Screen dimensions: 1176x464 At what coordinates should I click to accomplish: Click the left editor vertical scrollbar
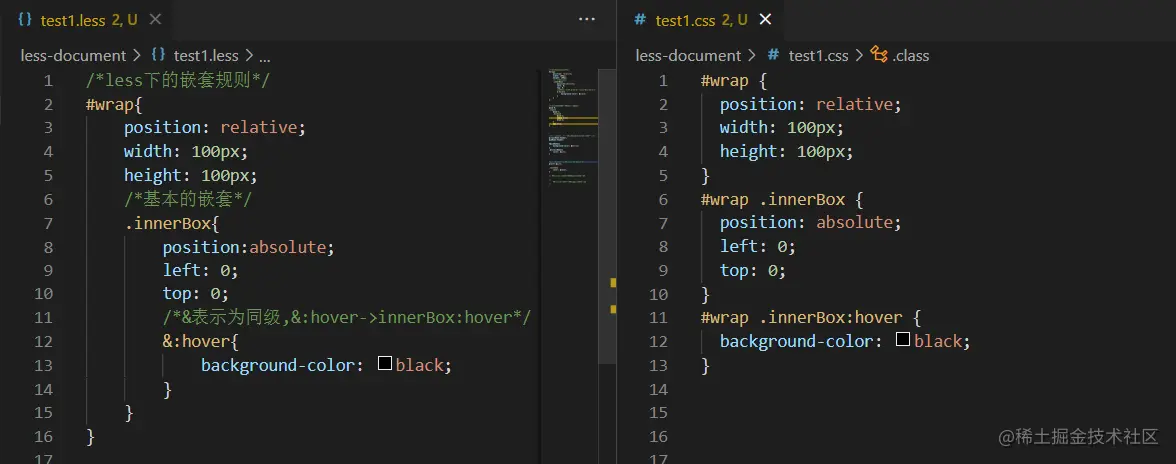(606, 217)
